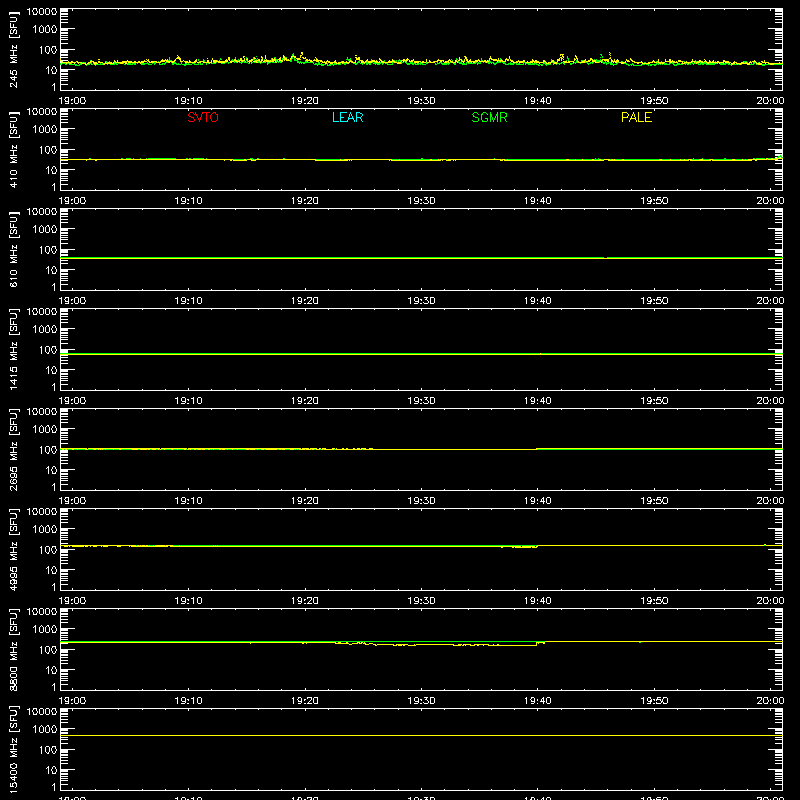This screenshot has height=800, width=800.
Task: Click the cyan LEAR station label
Action: (347, 117)
